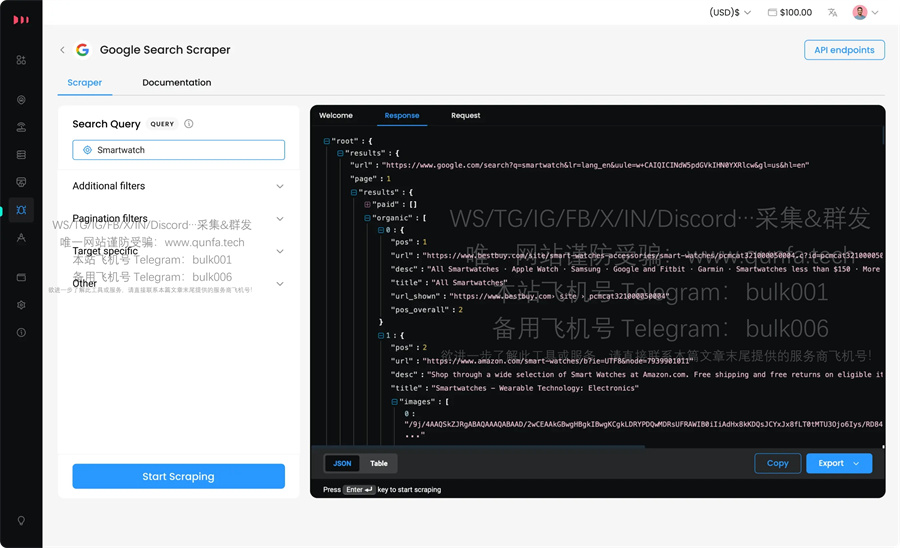Click the response panel vertical scrollbar
This screenshot has width=900, height=548.
(x=883, y=135)
